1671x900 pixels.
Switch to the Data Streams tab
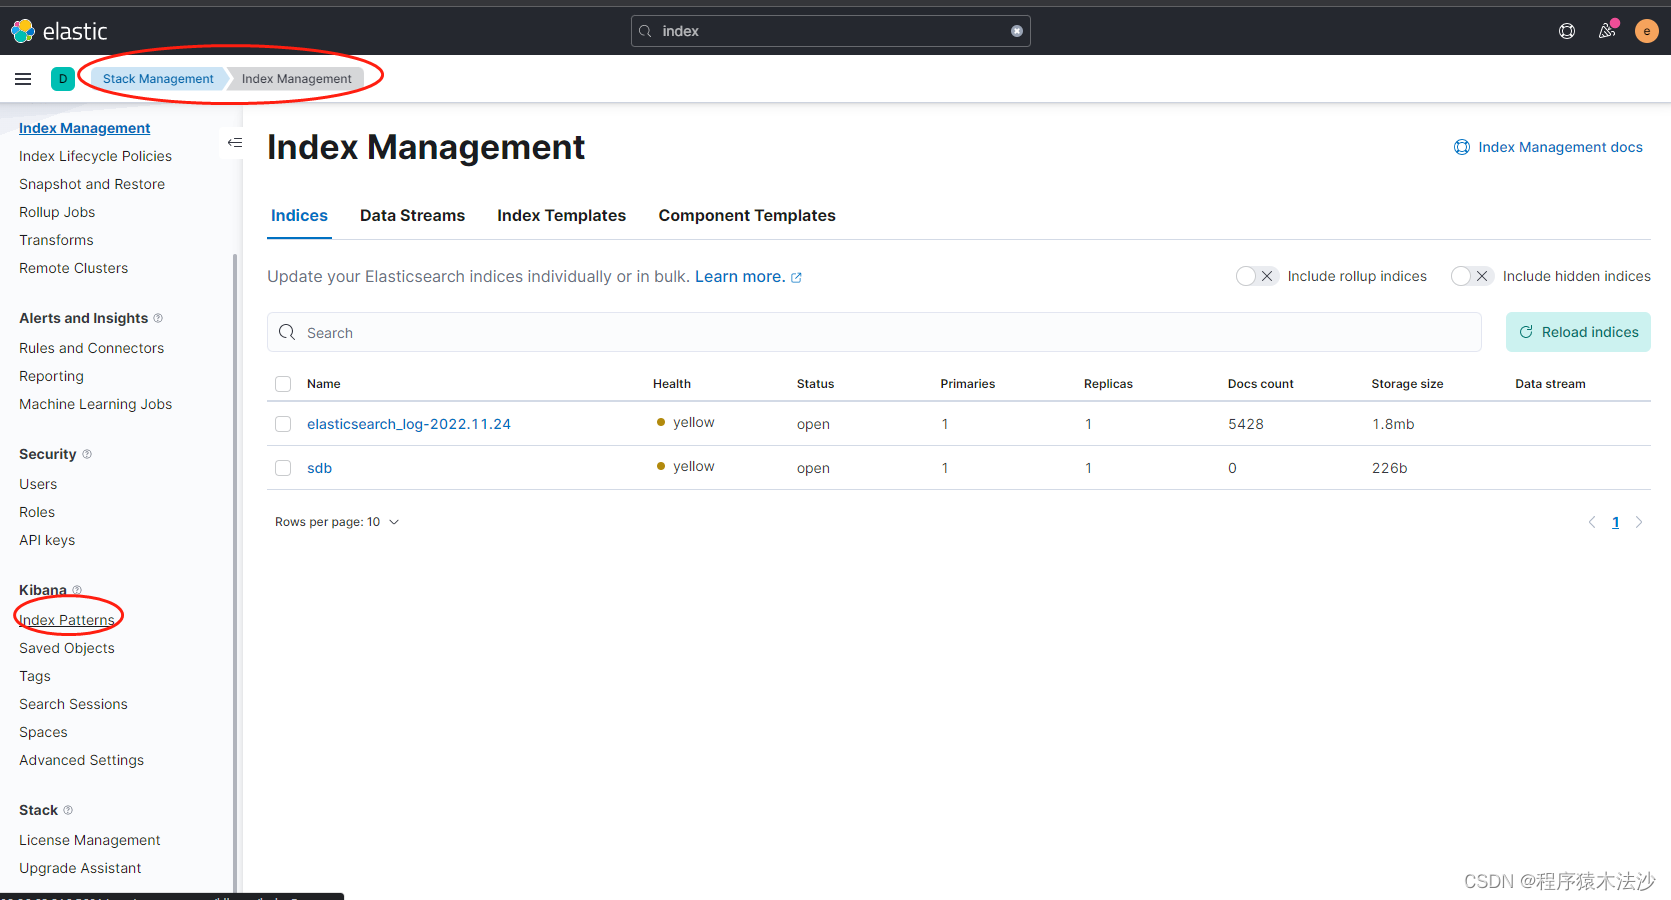(x=412, y=216)
